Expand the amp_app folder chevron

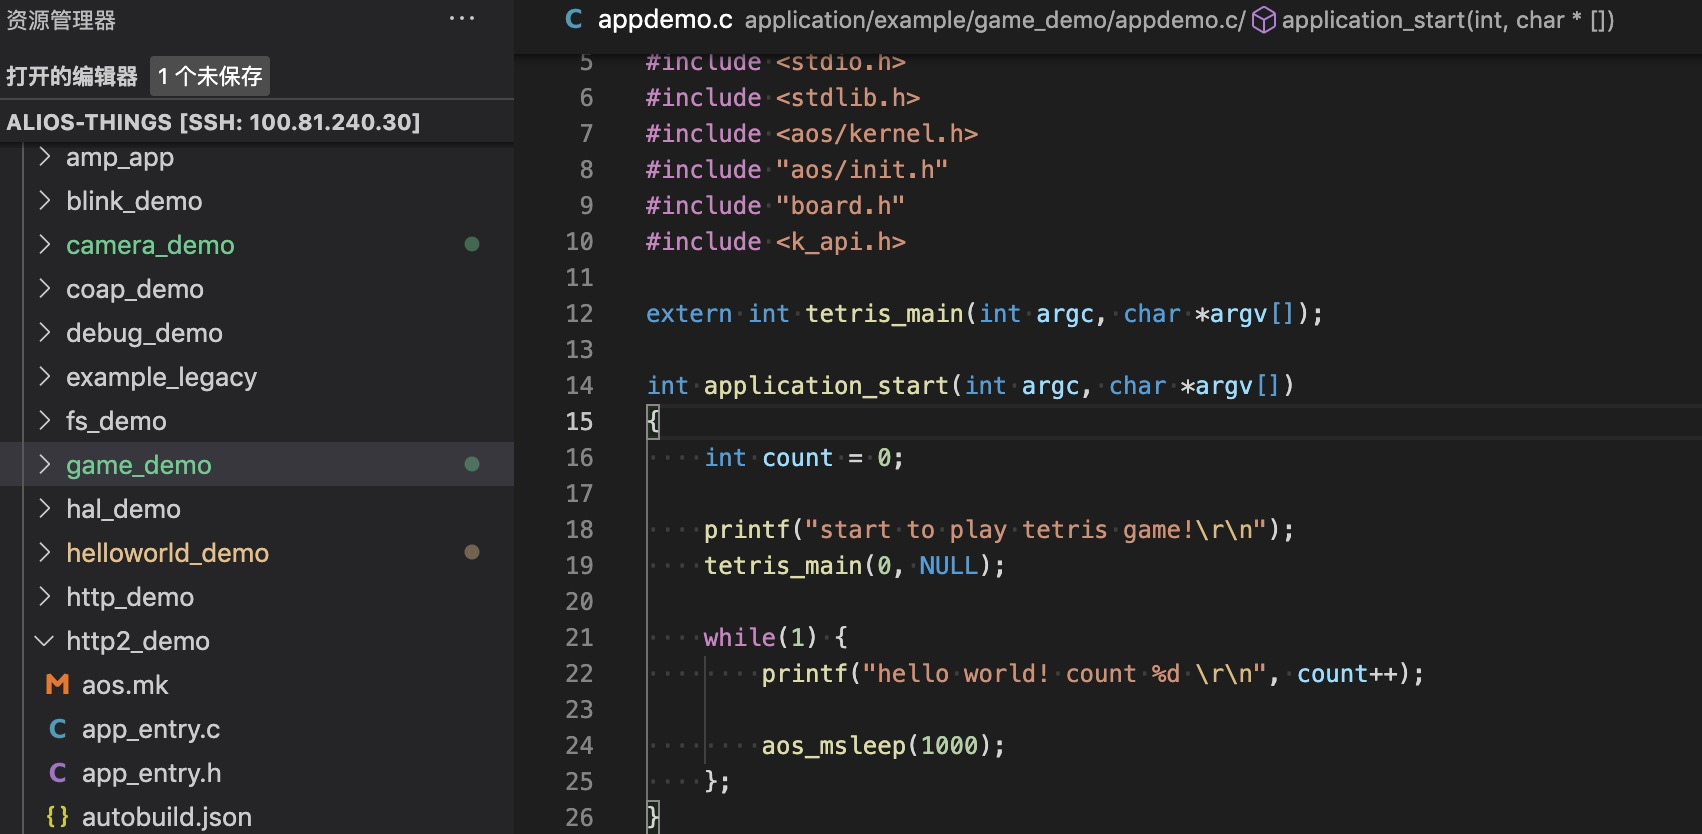click(44, 157)
